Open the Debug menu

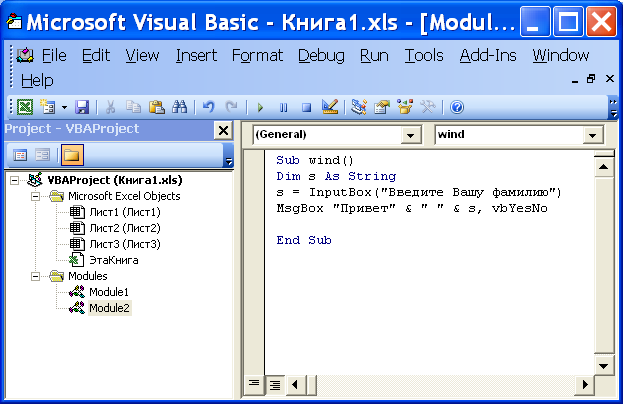coord(321,56)
